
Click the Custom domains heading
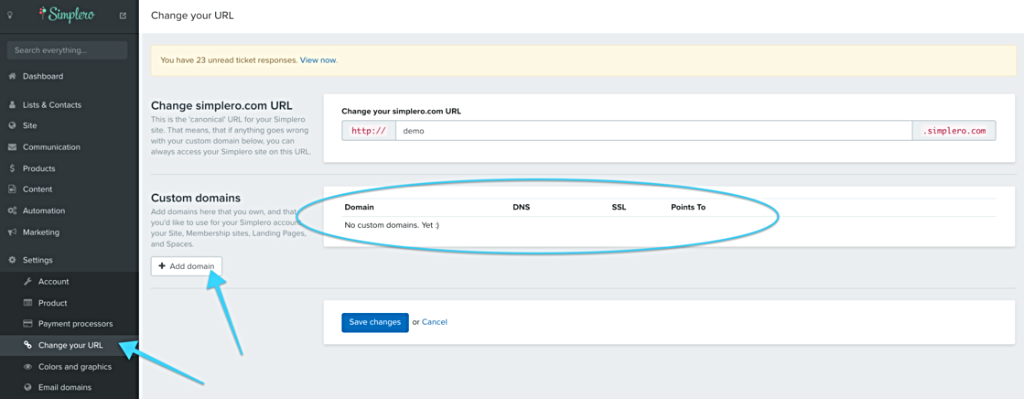click(196, 197)
